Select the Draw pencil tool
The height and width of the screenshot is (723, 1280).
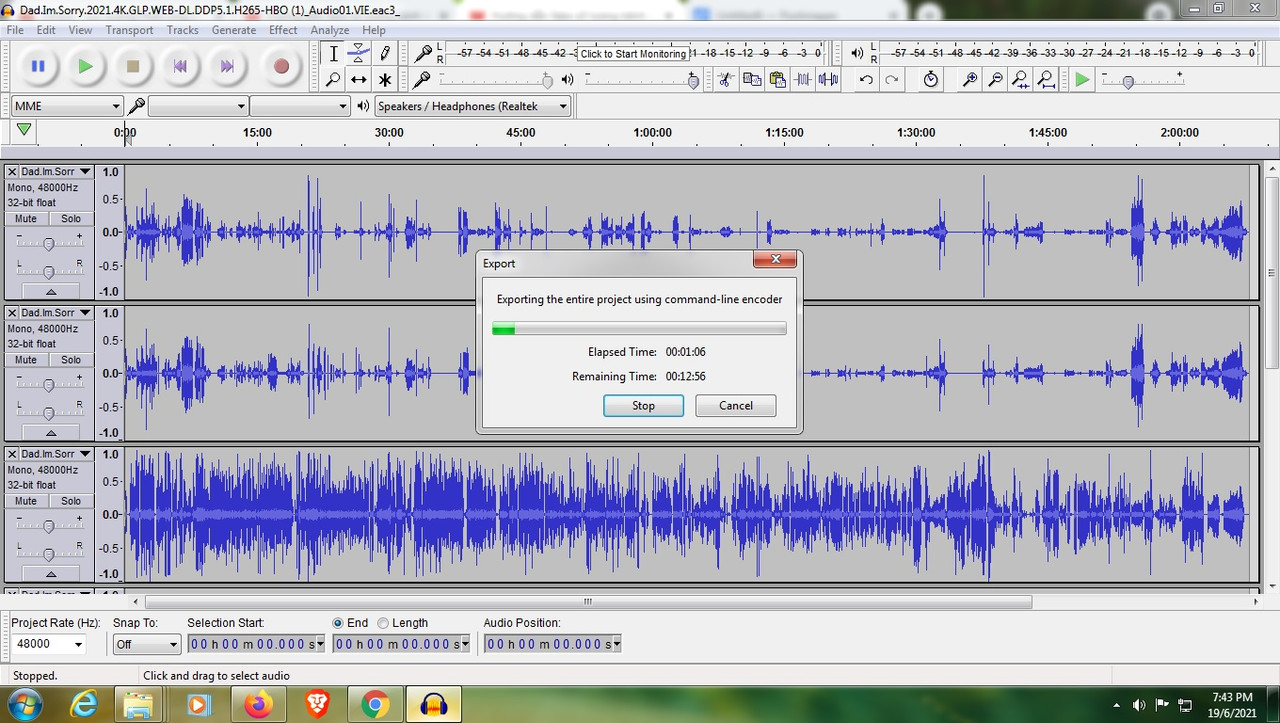click(384, 53)
